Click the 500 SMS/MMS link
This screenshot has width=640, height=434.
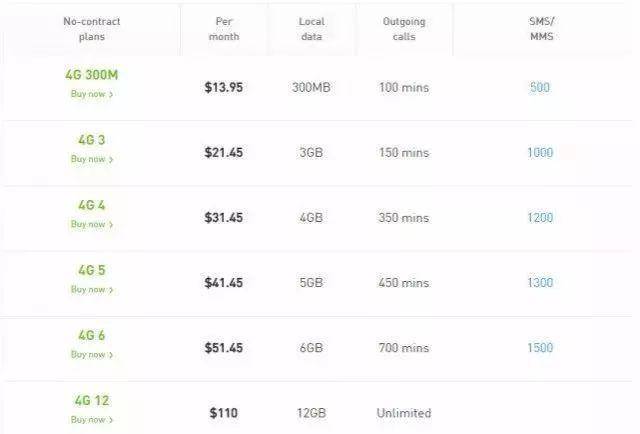[x=539, y=88]
